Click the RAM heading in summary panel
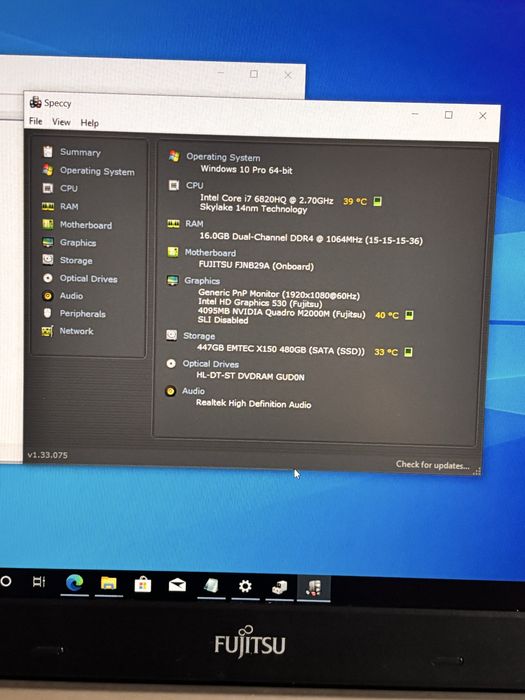The width and height of the screenshot is (525, 700). (194, 224)
